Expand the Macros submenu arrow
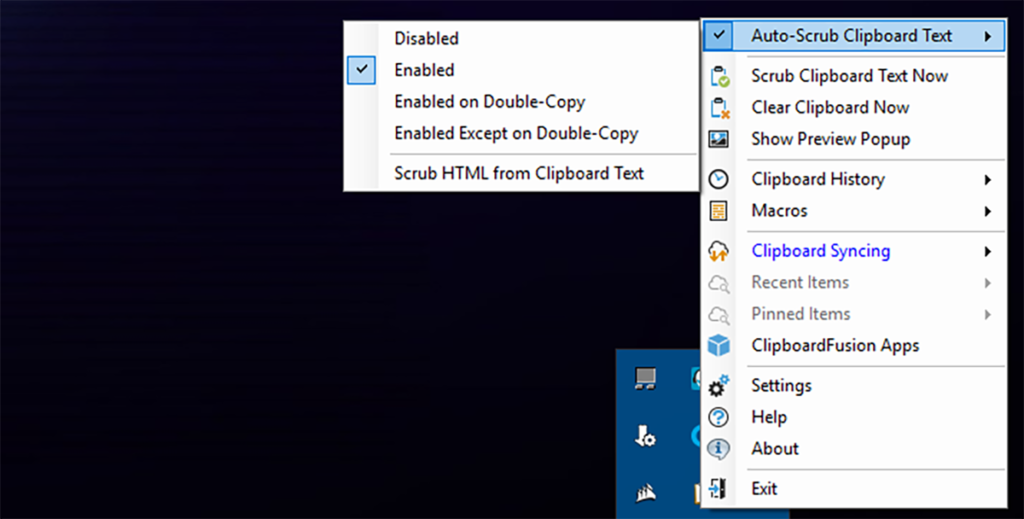 tap(988, 211)
